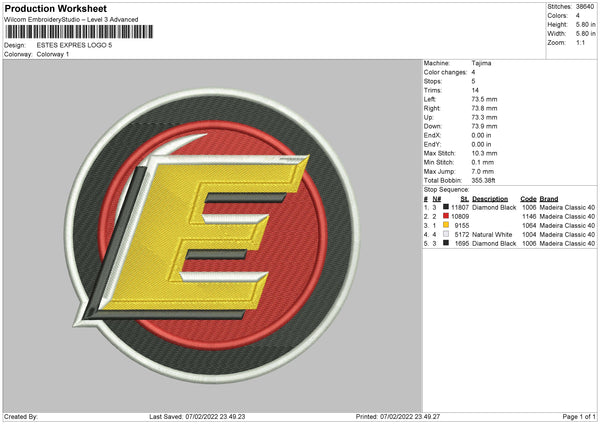Click the yellow swatch beside stitch count 9155
Image resolution: width=600 pixels, height=424 pixels.
pyautogui.click(x=446, y=225)
